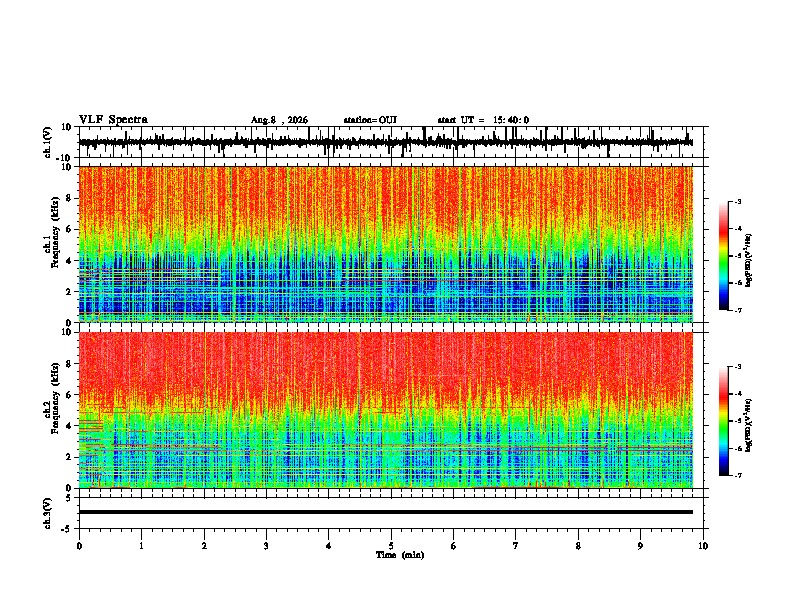792x612 pixels.
Task: Click the time axis tick label "7"
Action: coord(516,546)
